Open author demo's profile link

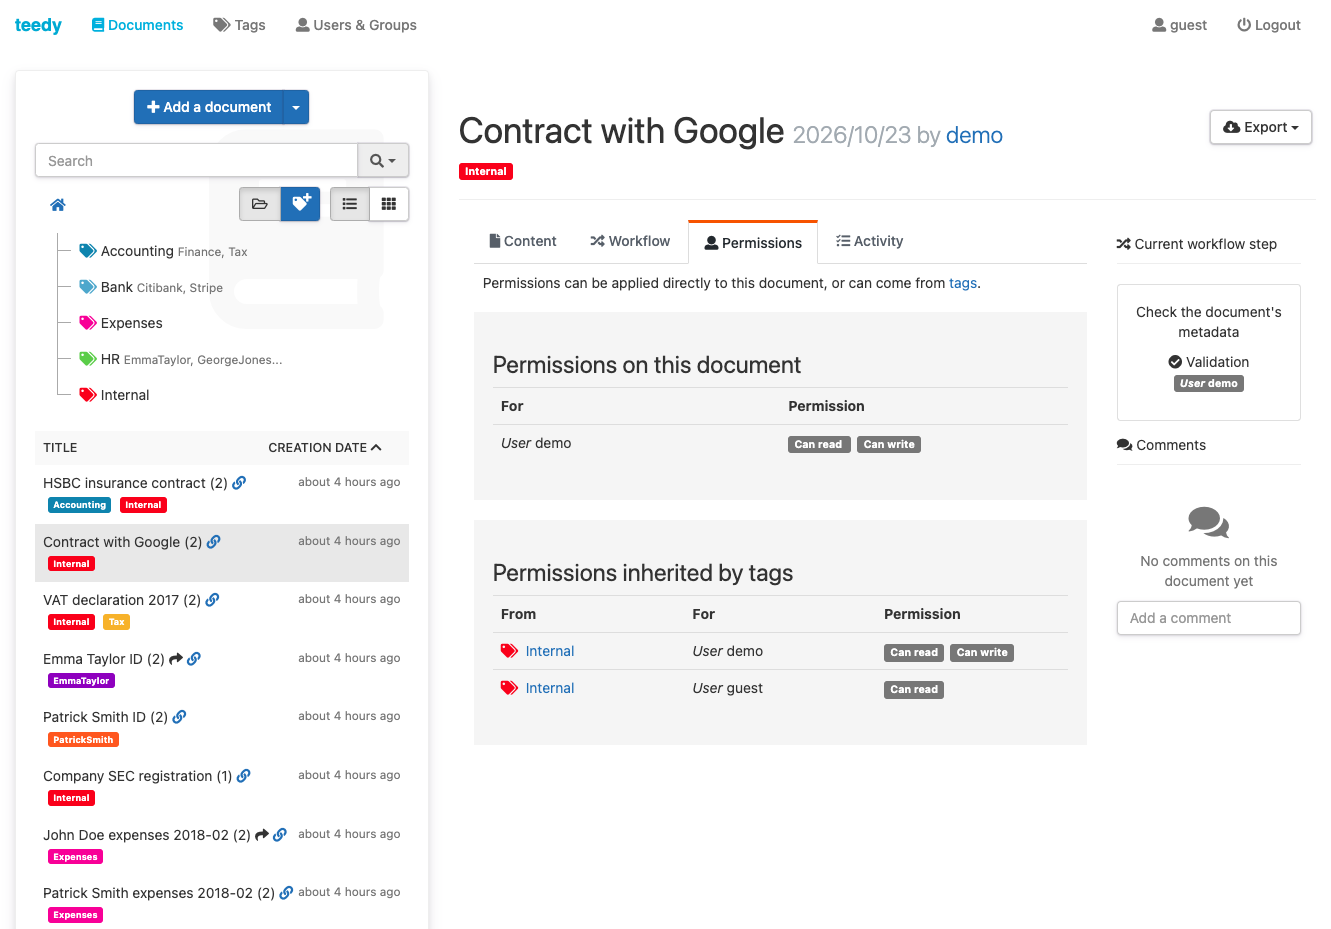974,135
